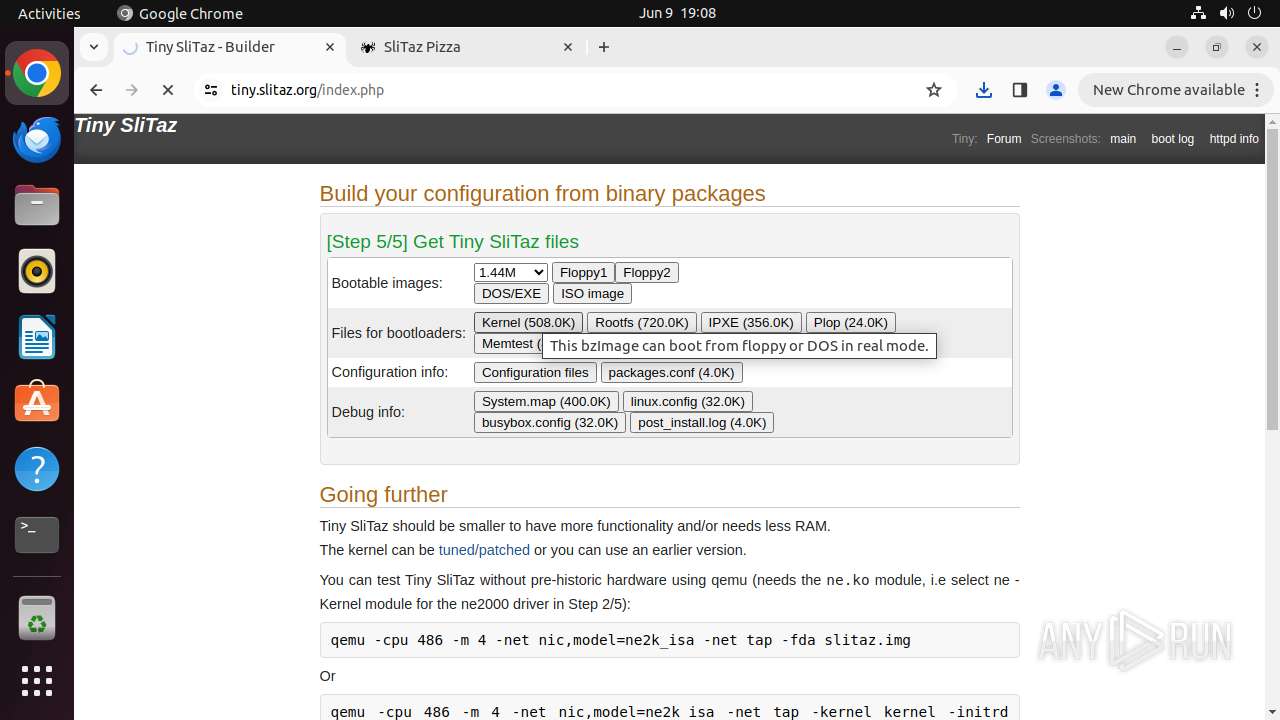Open Ubuntu Software store icon
This screenshot has height=720, width=1280.
[x=37, y=403]
